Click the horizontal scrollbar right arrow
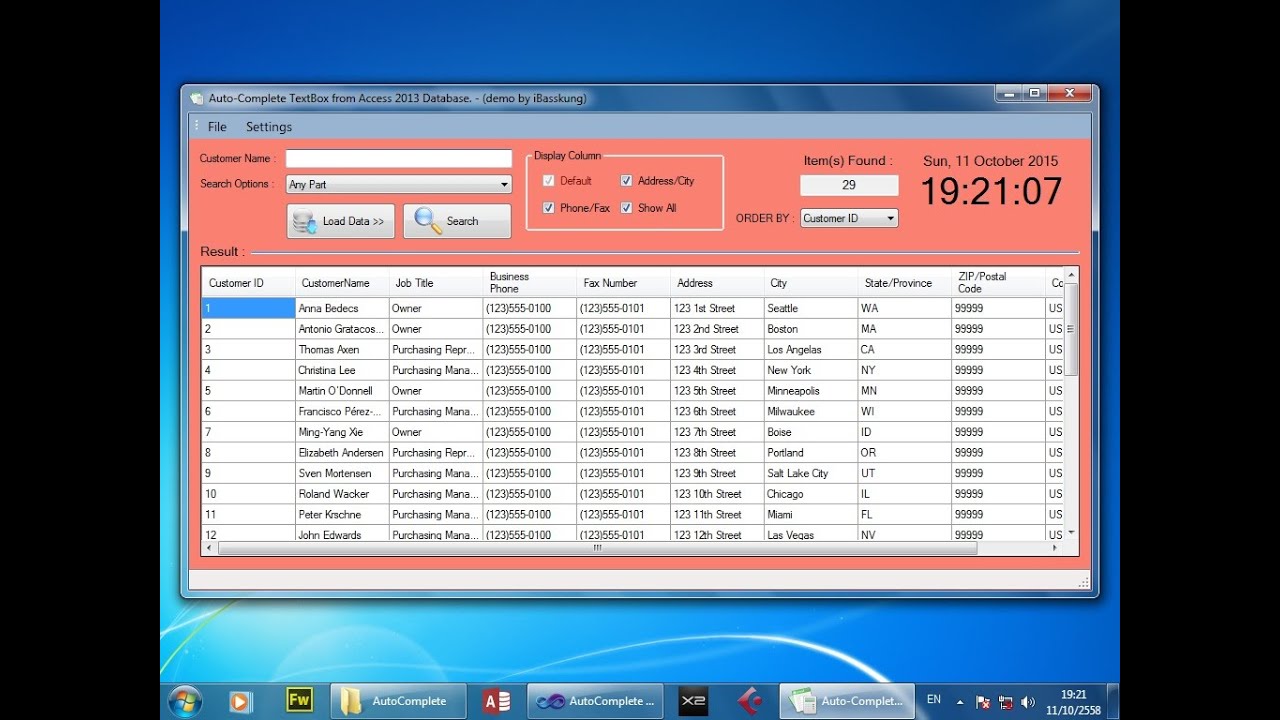 pos(1054,548)
